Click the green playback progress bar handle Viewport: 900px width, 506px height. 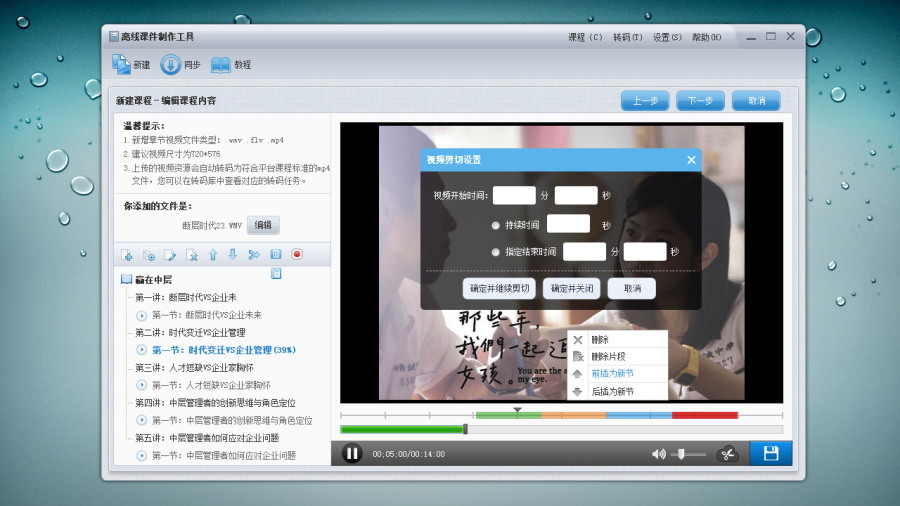[x=465, y=429]
